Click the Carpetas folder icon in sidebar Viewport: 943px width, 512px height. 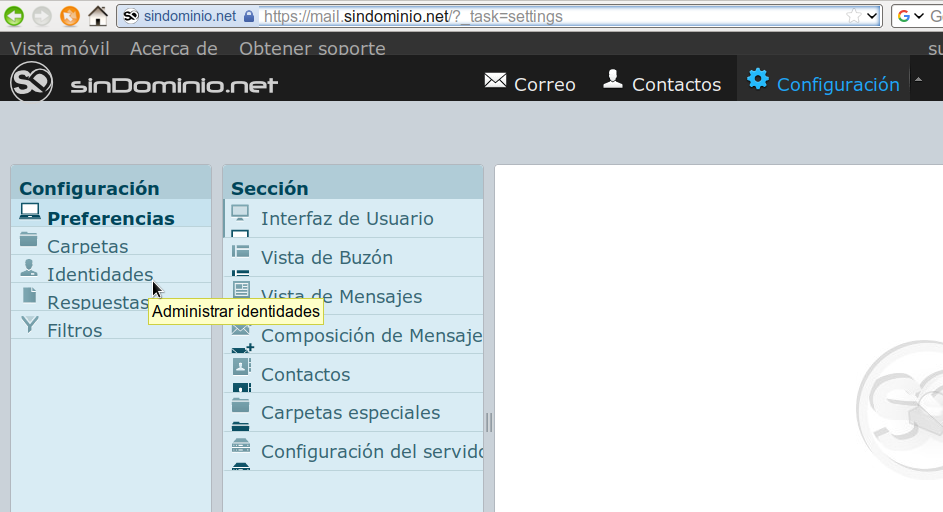pyautogui.click(x=29, y=240)
